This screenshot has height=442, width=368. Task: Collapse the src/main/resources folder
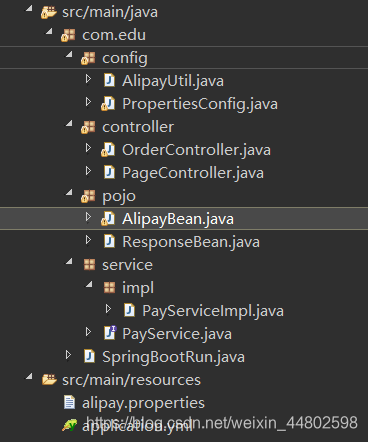[x=29, y=376]
